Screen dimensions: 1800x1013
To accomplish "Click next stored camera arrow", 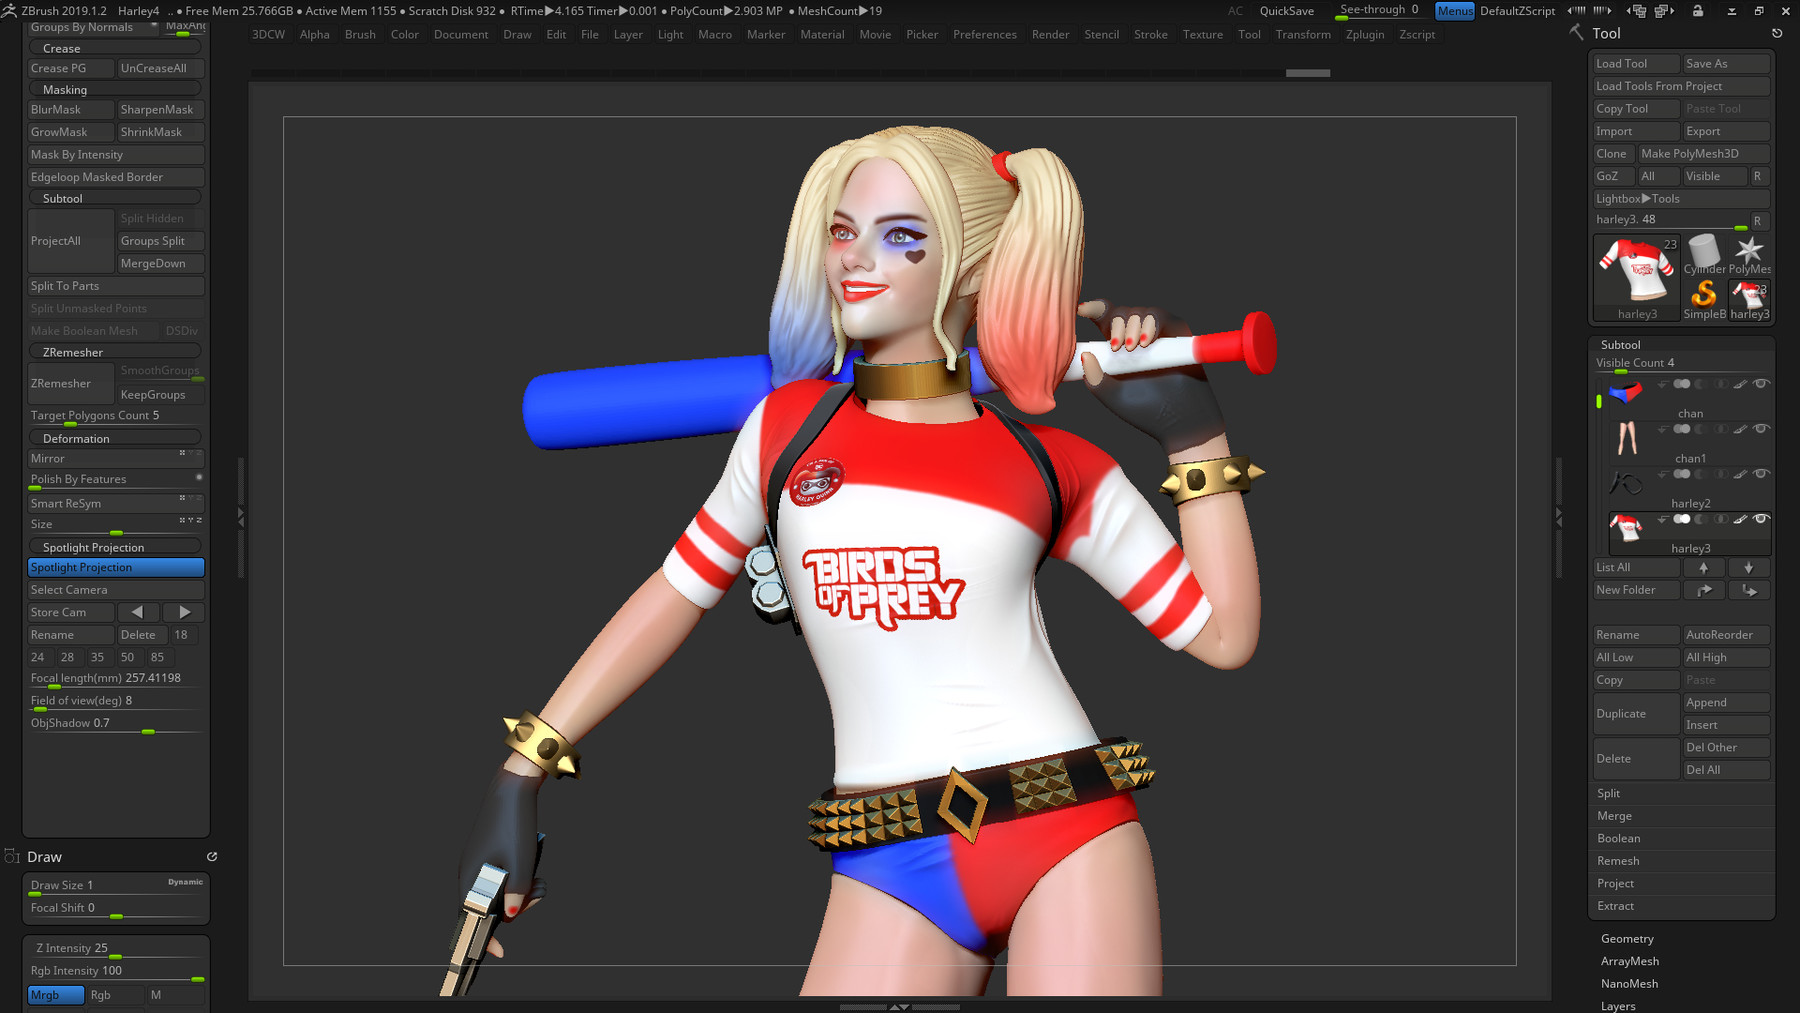I will point(184,612).
